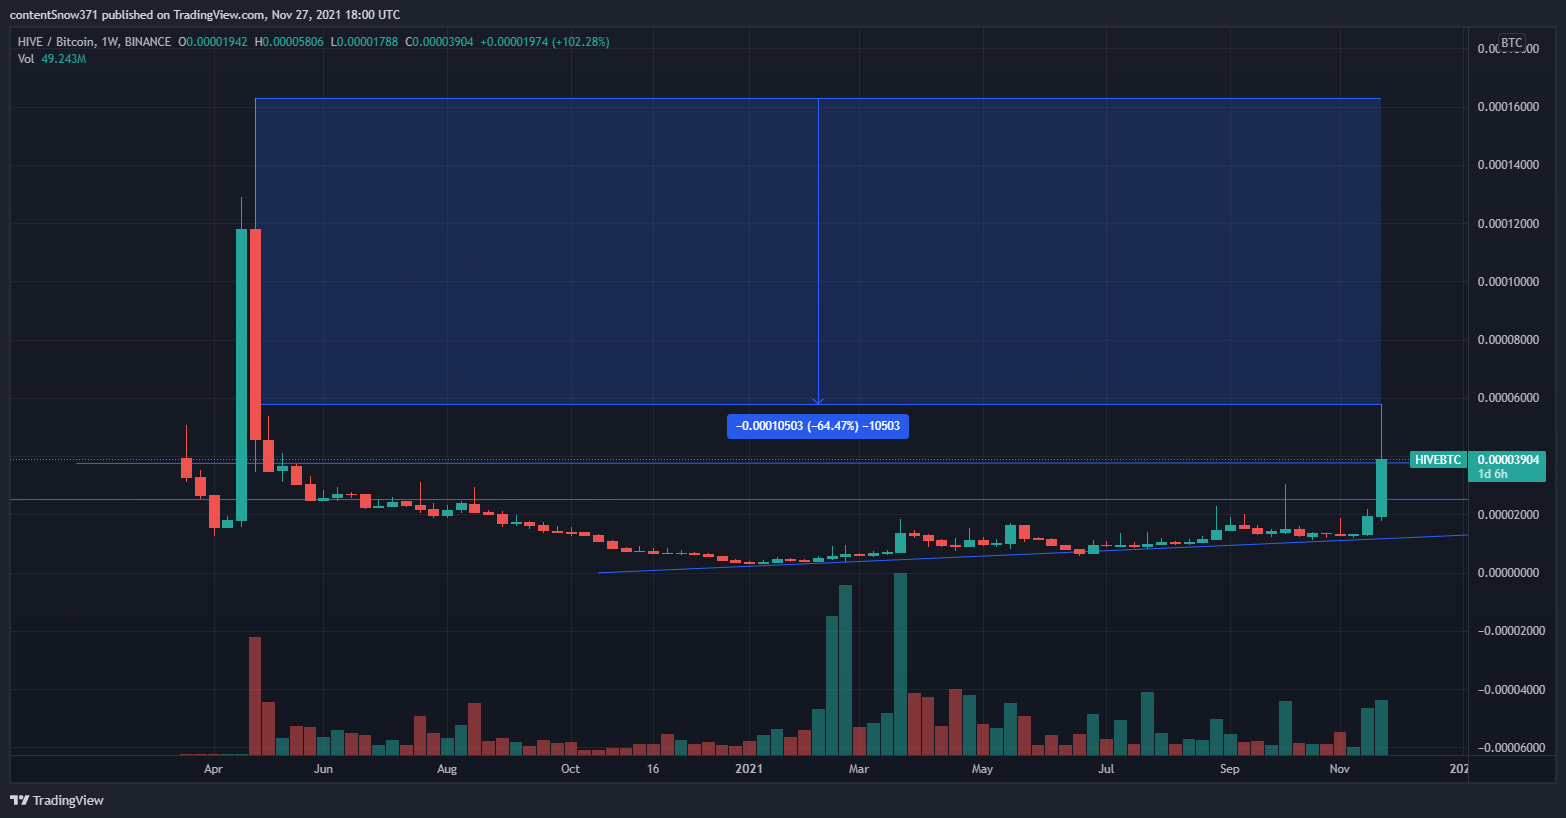Click the 0.00002000 price axis label
Viewport: 1566px width, 818px height.
click(x=1508, y=515)
